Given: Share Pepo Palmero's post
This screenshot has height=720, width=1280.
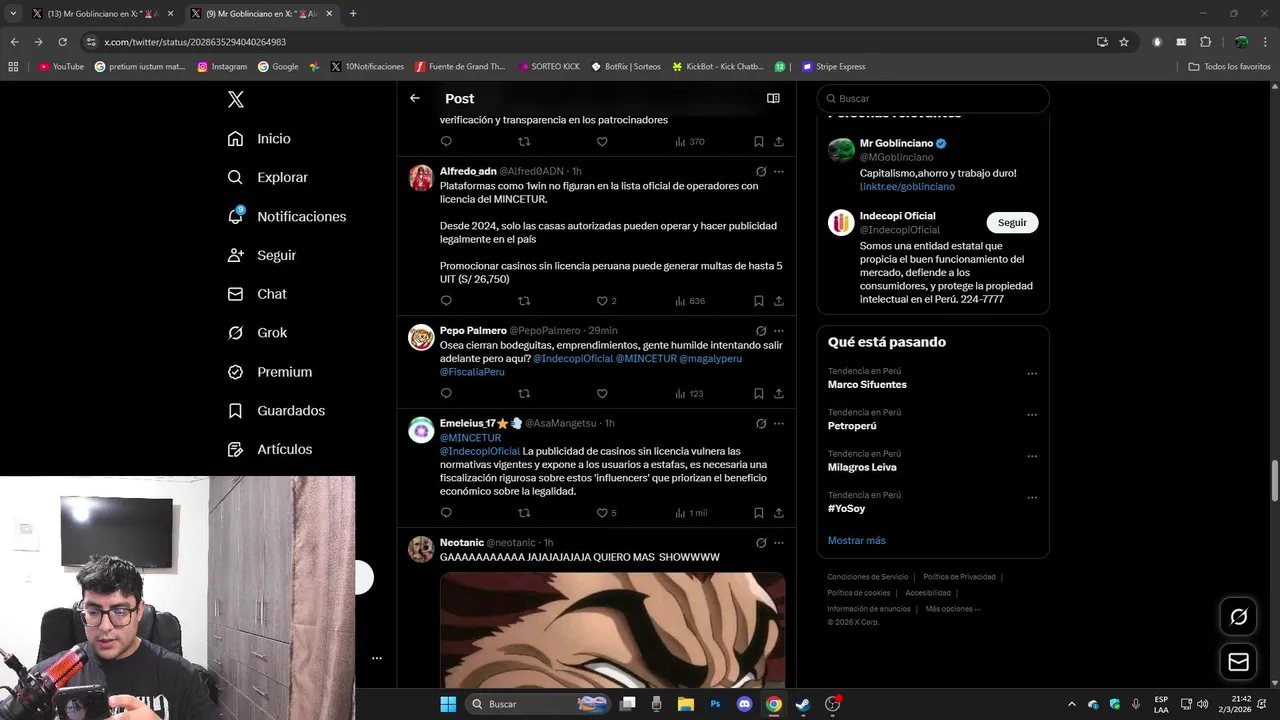Looking at the screenshot, I should (779, 394).
